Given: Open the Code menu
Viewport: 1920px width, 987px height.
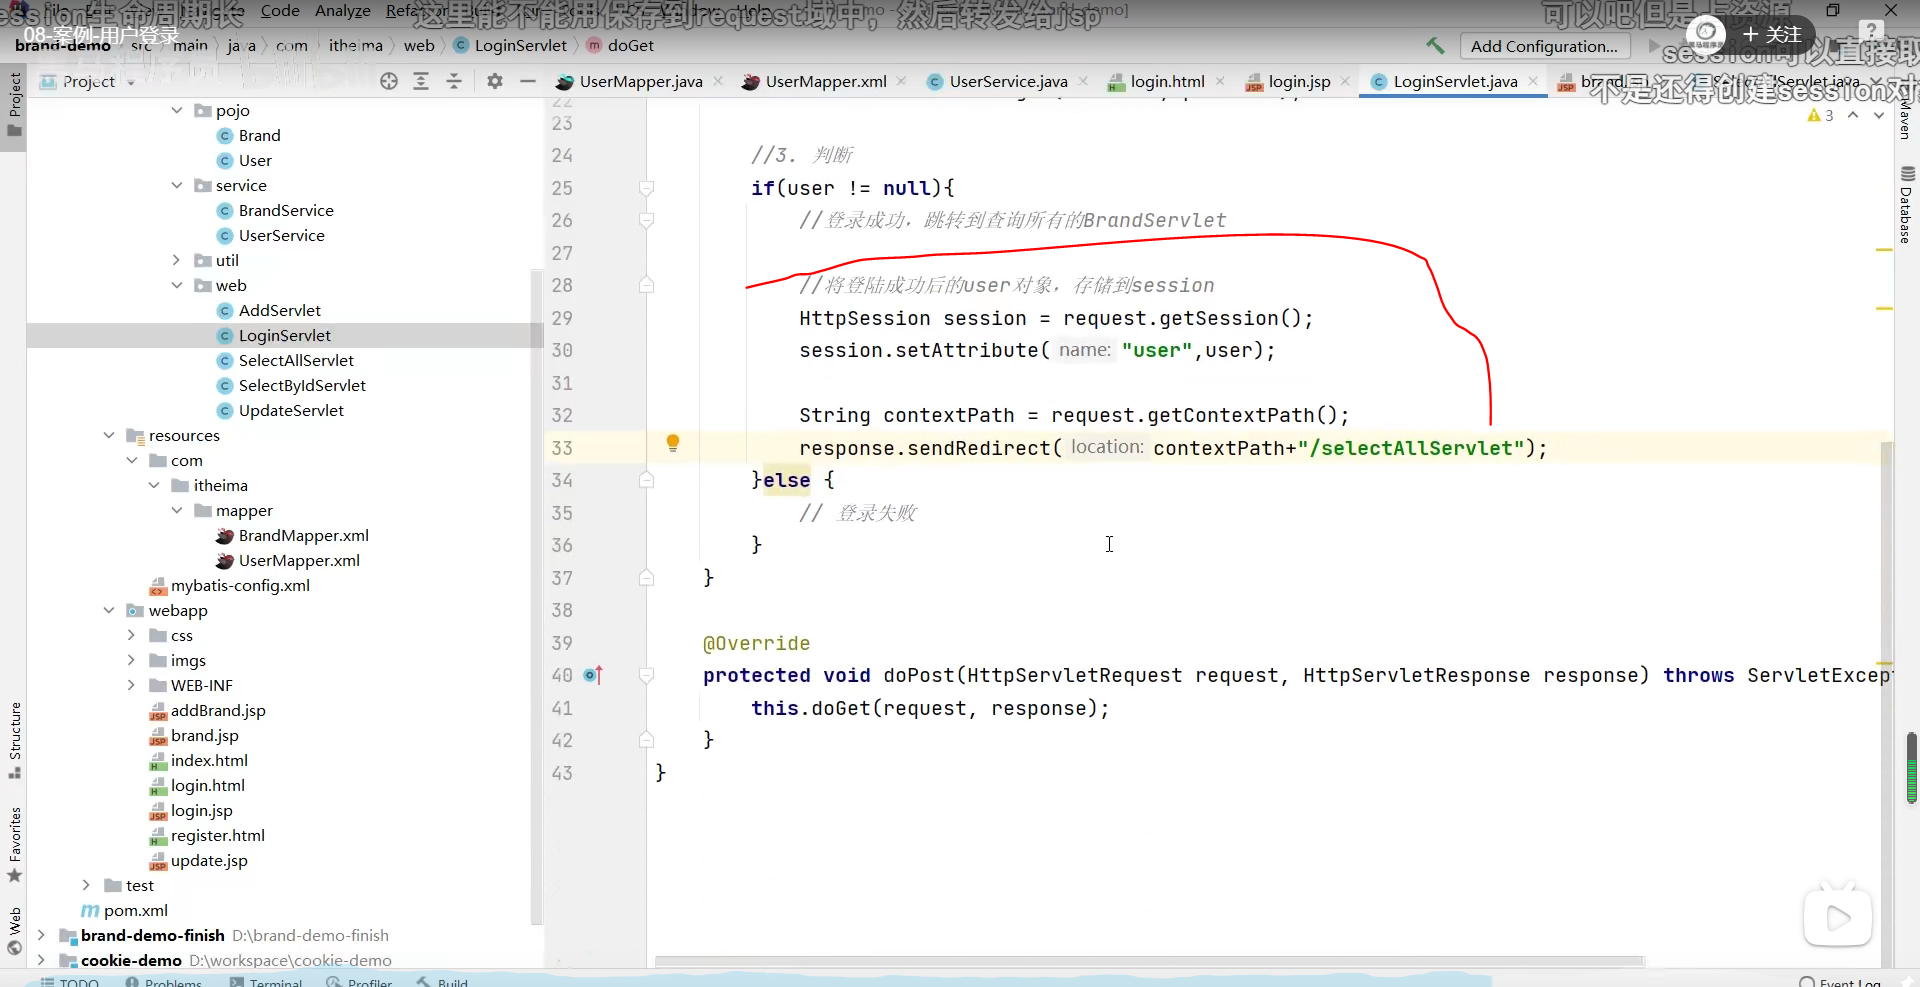Looking at the screenshot, I should [x=280, y=10].
